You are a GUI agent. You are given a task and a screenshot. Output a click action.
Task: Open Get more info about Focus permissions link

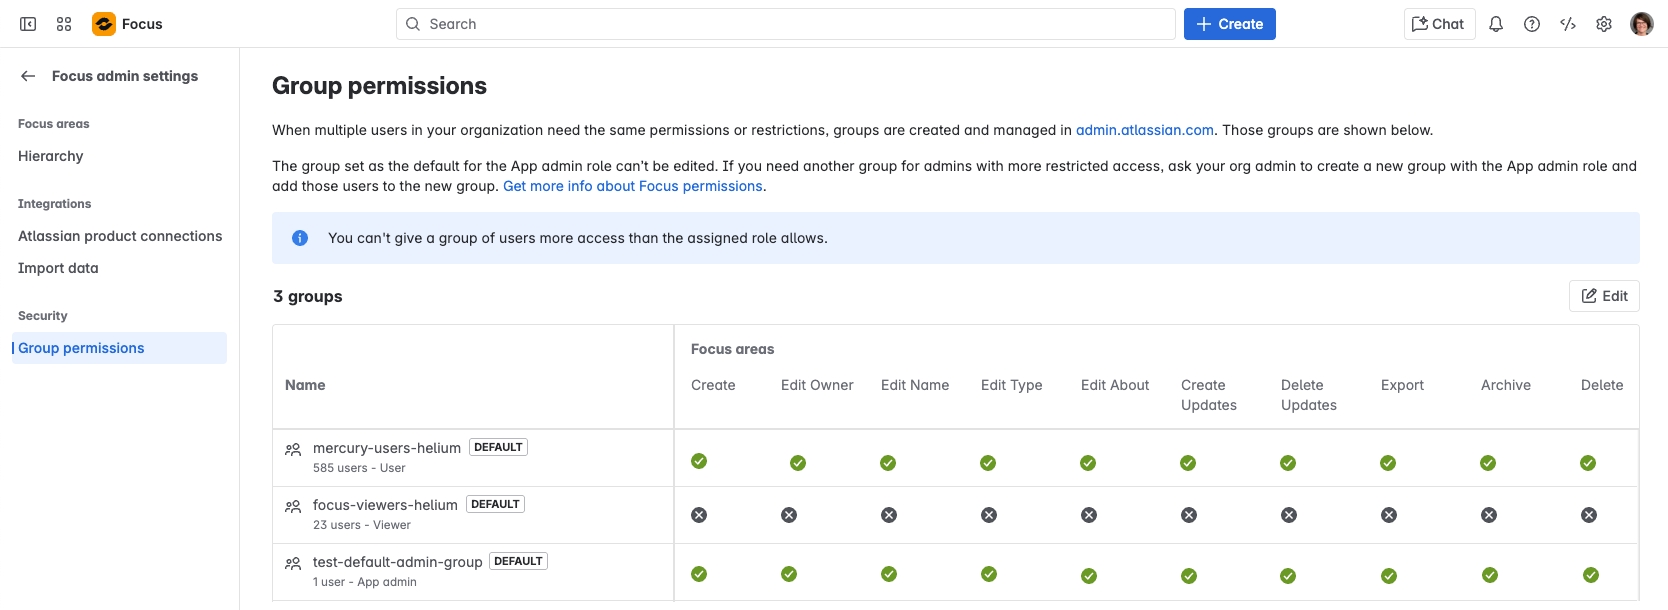pyautogui.click(x=633, y=186)
